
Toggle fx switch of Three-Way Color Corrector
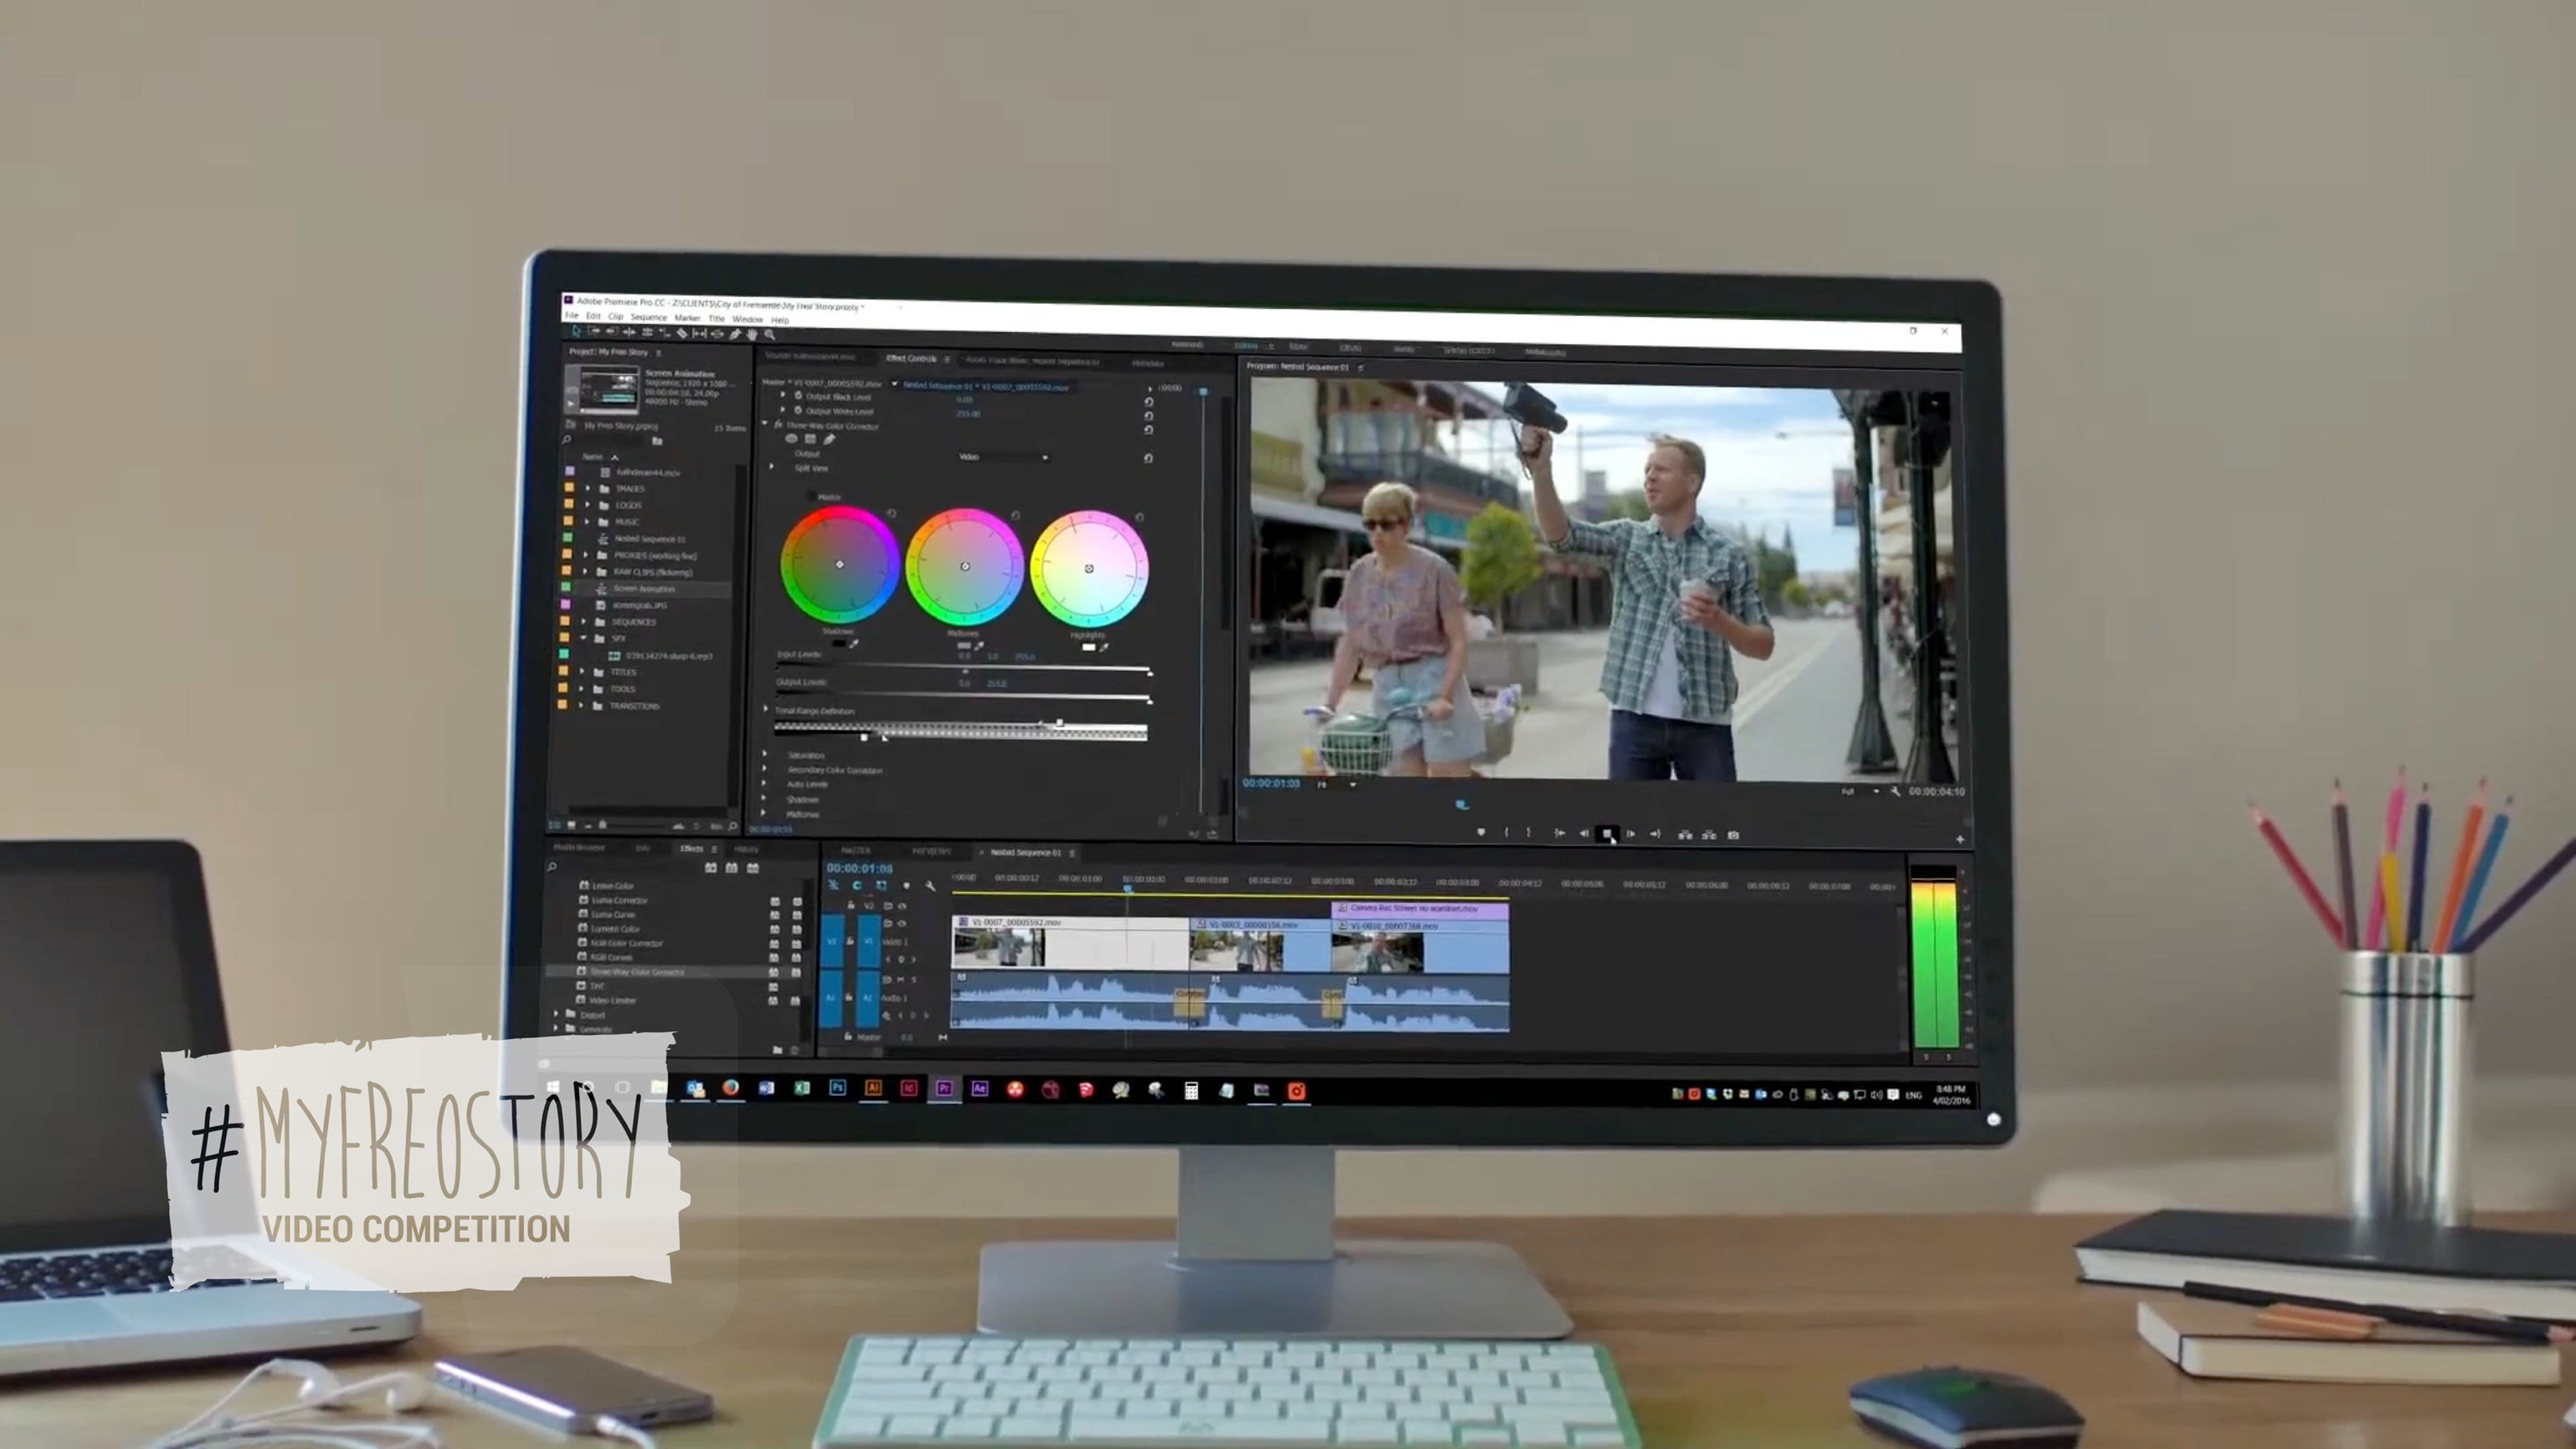coord(778,425)
